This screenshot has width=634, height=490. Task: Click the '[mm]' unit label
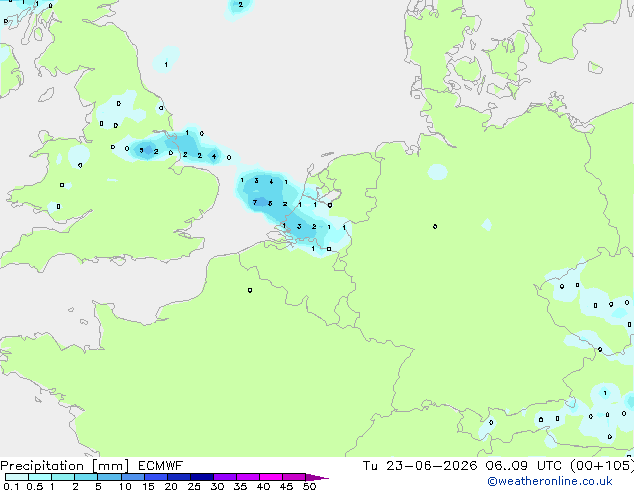coord(110,466)
